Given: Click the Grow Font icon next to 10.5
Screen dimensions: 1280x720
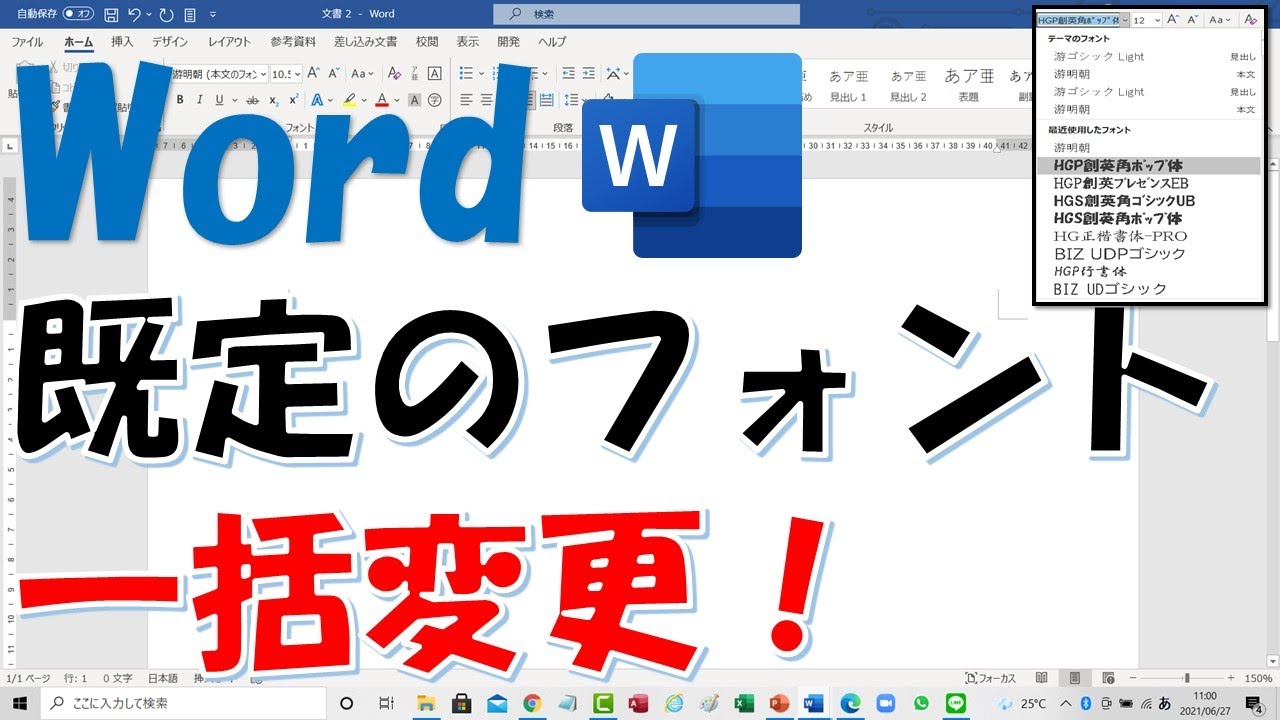Looking at the screenshot, I should pyautogui.click(x=313, y=74).
